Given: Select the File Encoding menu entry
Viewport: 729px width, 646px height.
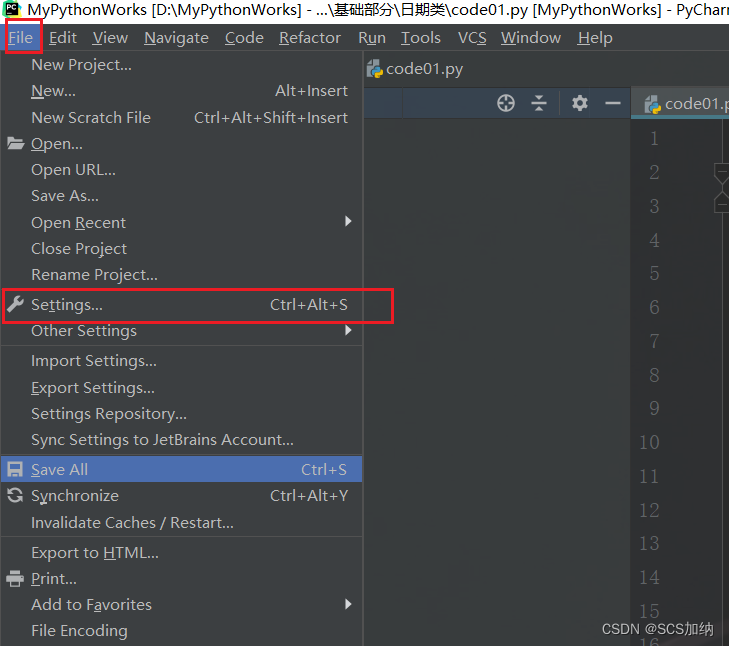Looking at the screenshot, I should (182, 631).
